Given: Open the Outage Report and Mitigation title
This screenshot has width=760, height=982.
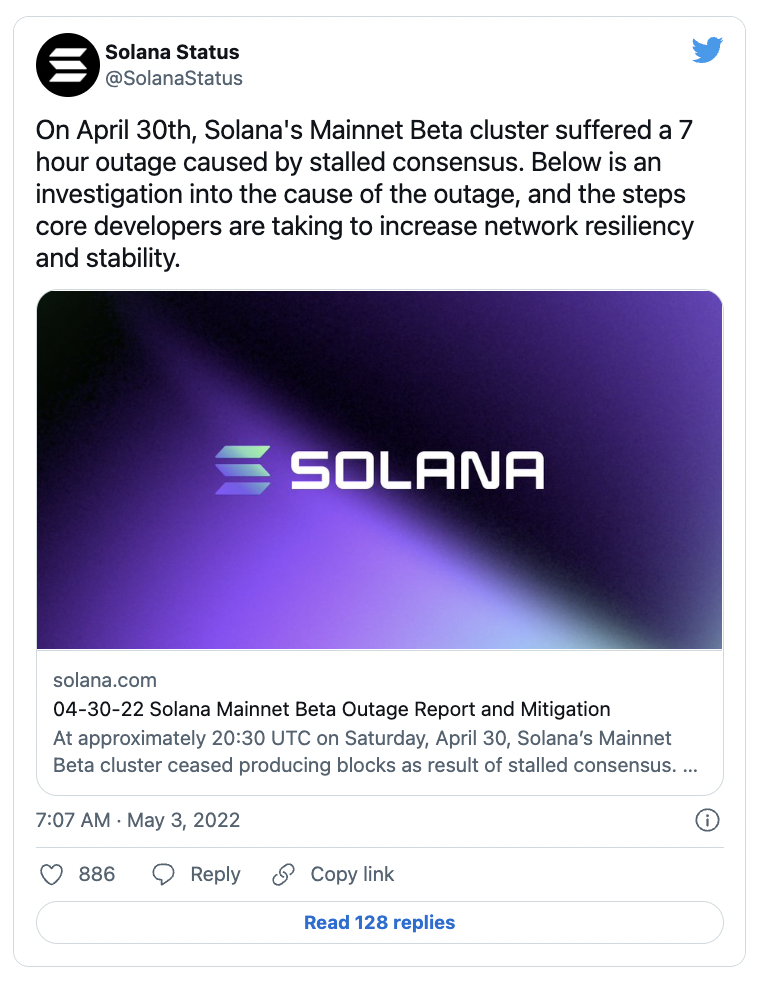Looking at the screenshot, I should tap(331, 710).
